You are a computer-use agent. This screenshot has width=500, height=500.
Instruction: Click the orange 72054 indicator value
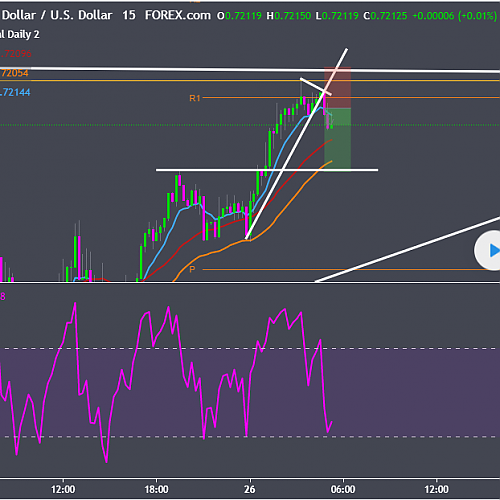[x=14, y=73]
